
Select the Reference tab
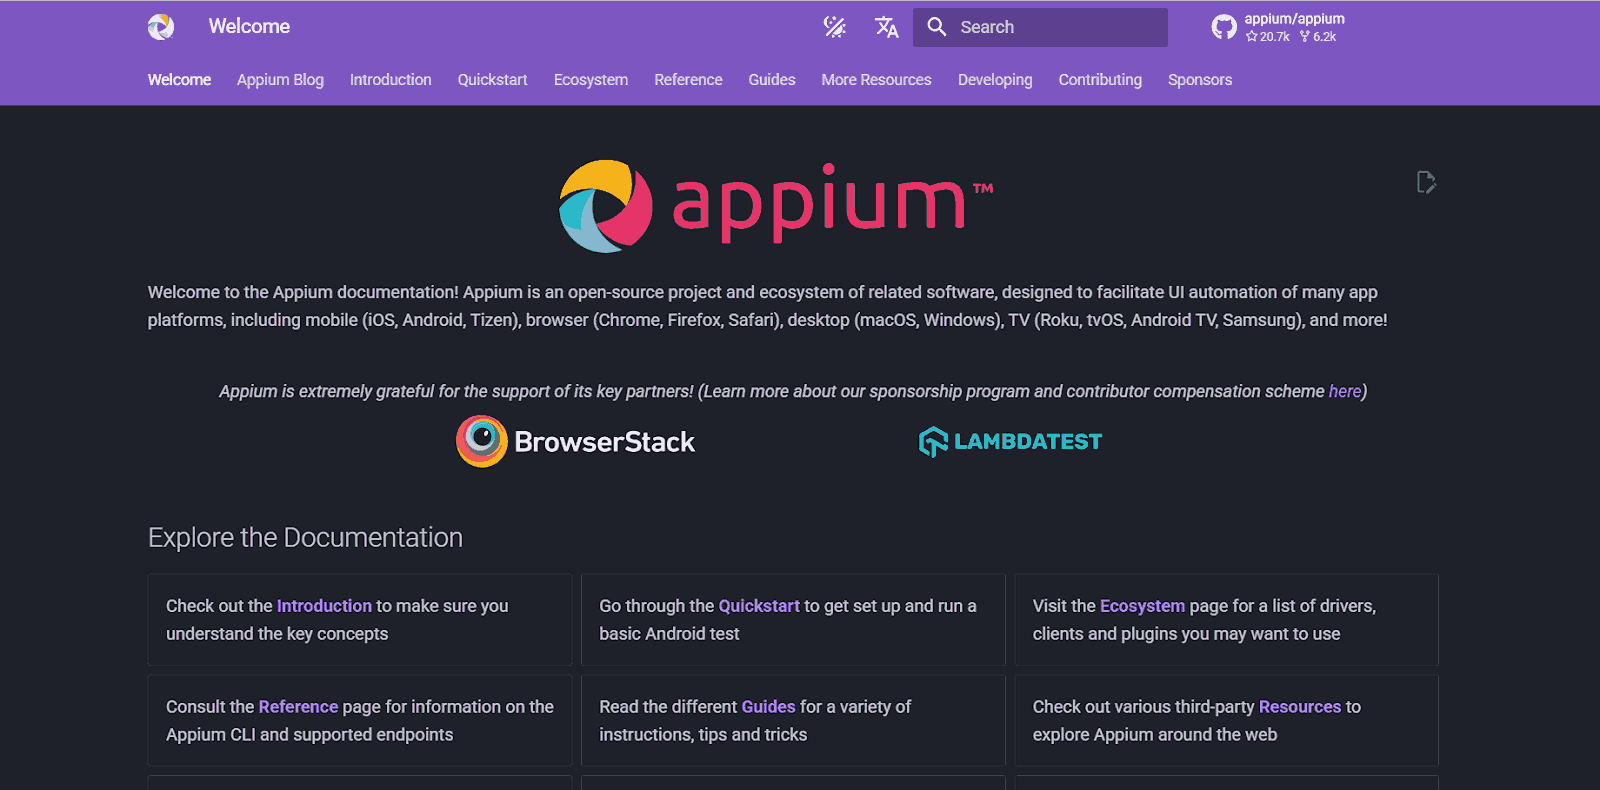click(x=688, y=80)
